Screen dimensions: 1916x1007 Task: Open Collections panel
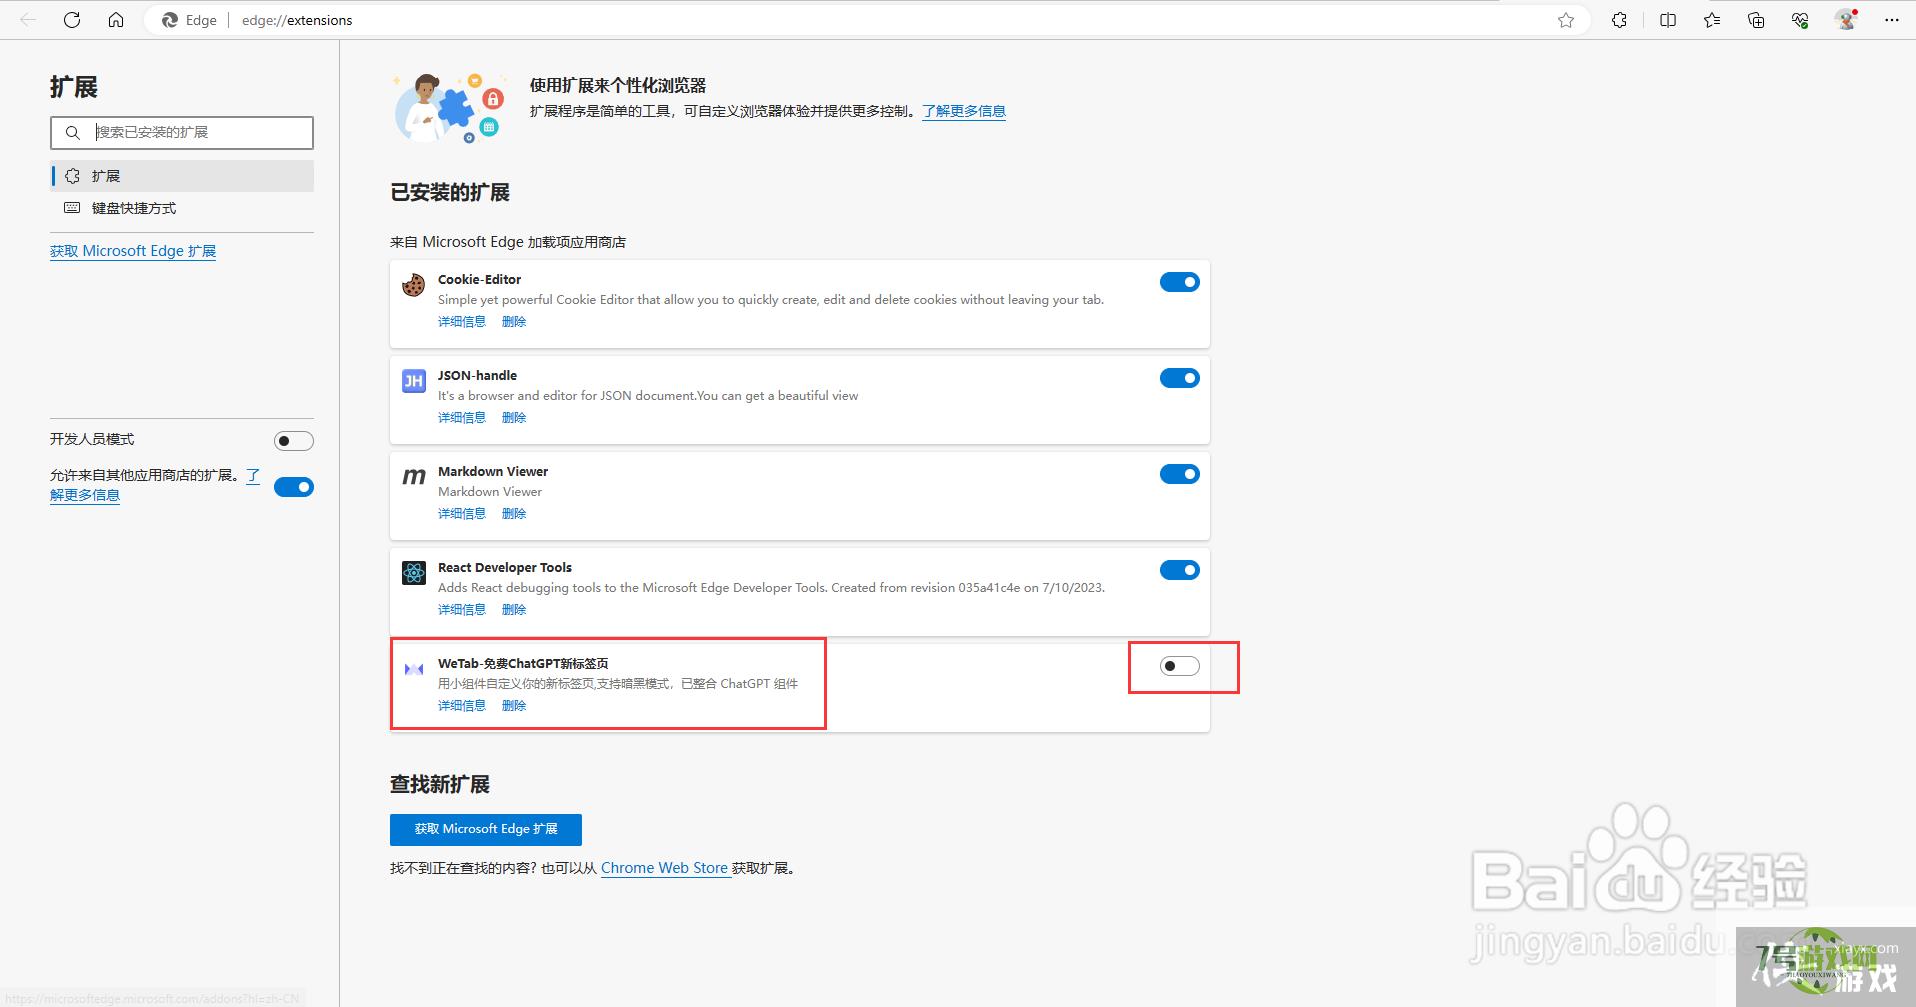click(x=1756, y=20)
